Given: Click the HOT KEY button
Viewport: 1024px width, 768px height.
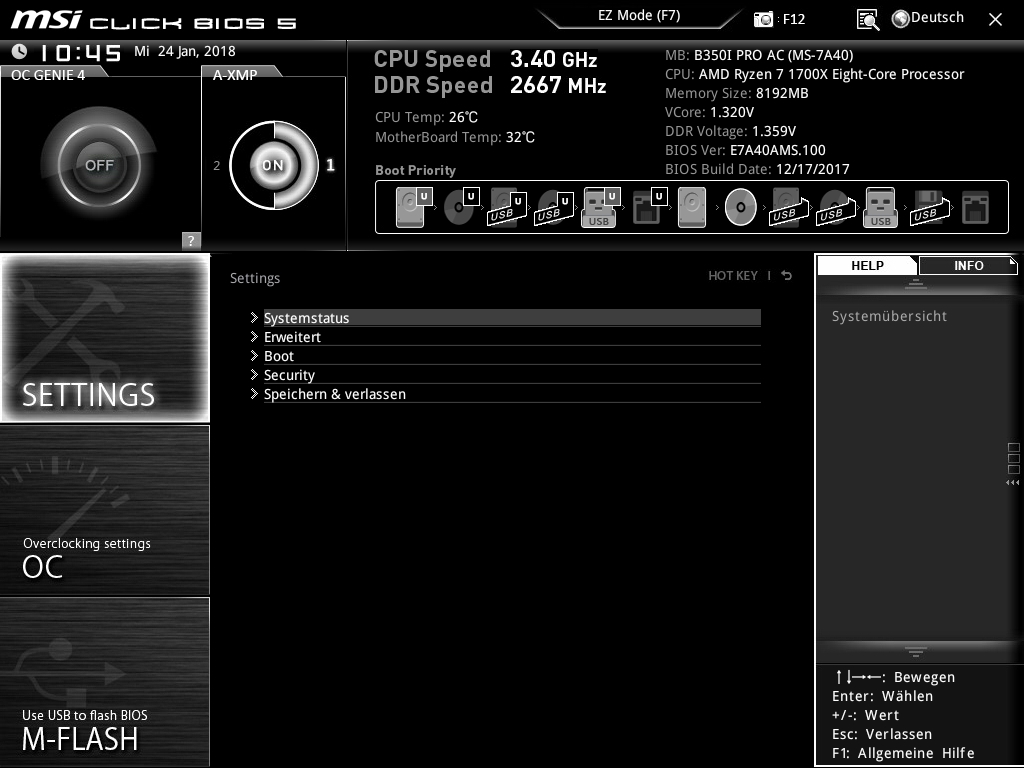Looking at the screenshot, I should point(733,276).
